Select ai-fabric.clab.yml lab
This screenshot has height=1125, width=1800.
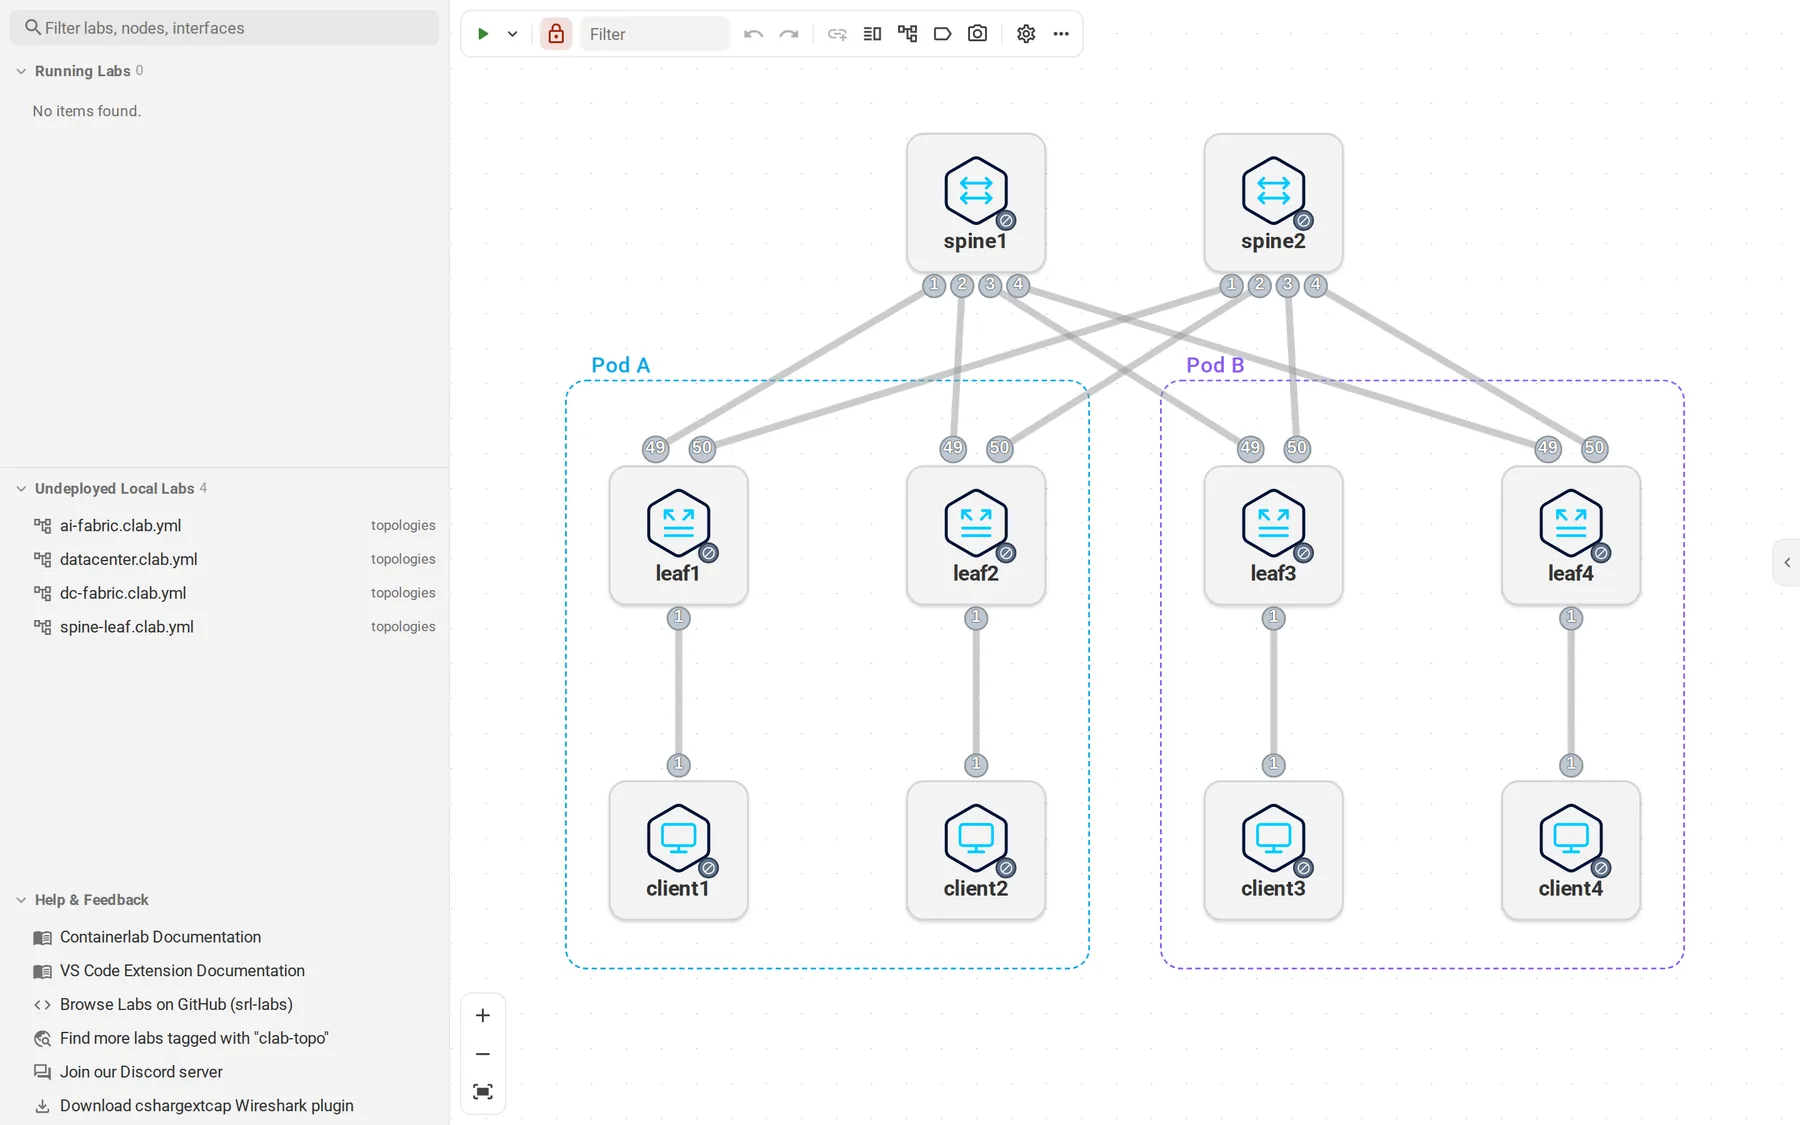(224, 525)
